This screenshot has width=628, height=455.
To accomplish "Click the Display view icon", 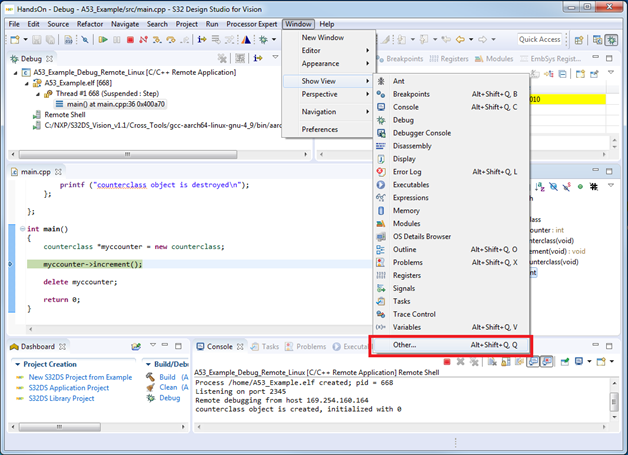I will coord(381,159).
